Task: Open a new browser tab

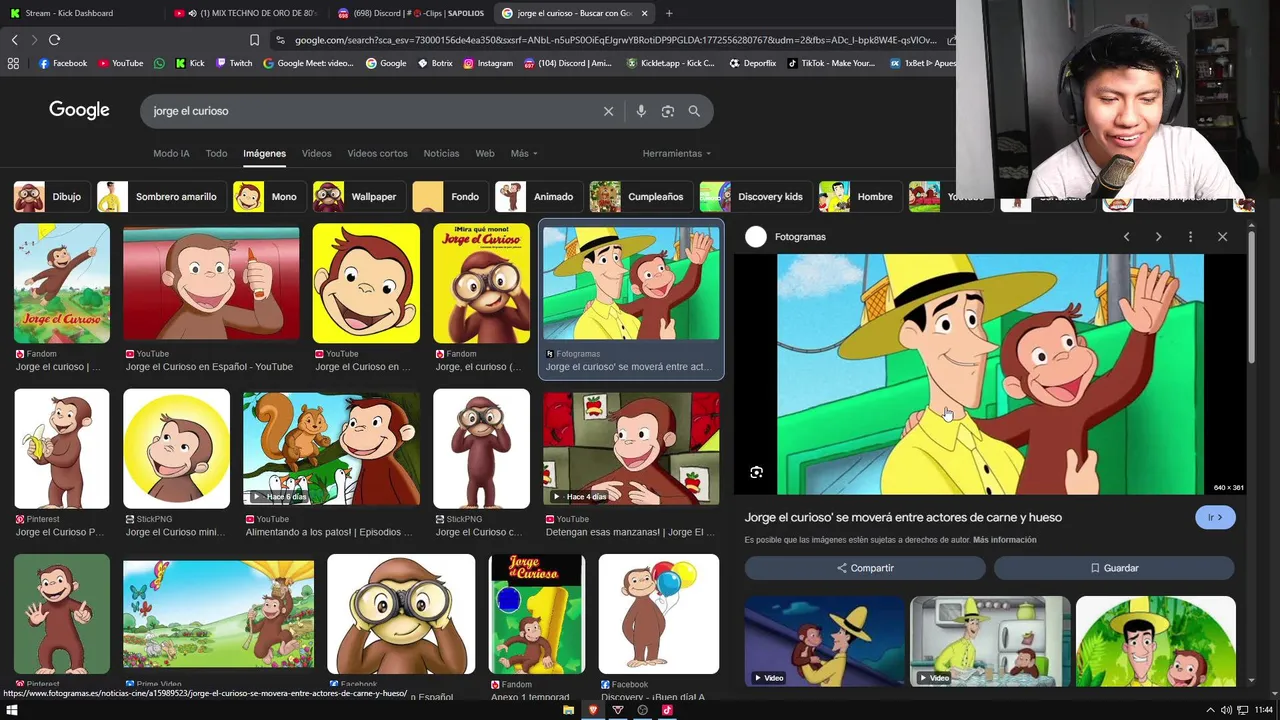Action: tap(669, 13)
